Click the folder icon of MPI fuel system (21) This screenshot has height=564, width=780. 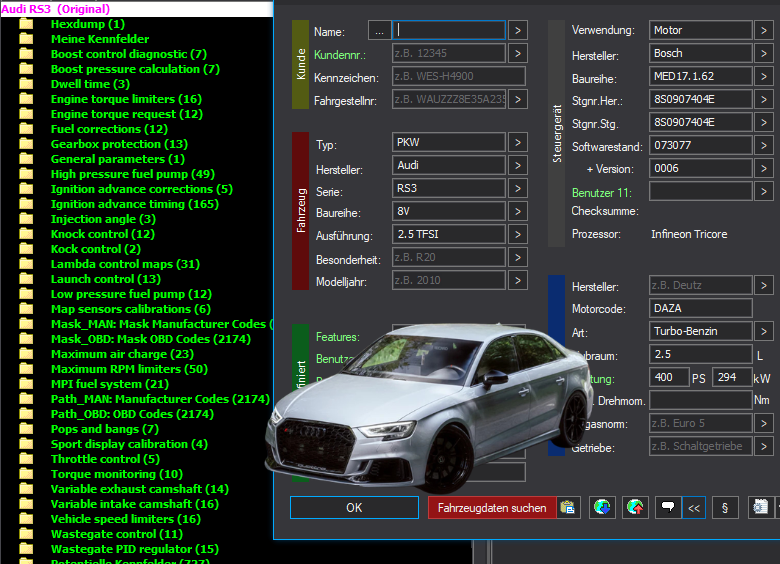[26, 384]
